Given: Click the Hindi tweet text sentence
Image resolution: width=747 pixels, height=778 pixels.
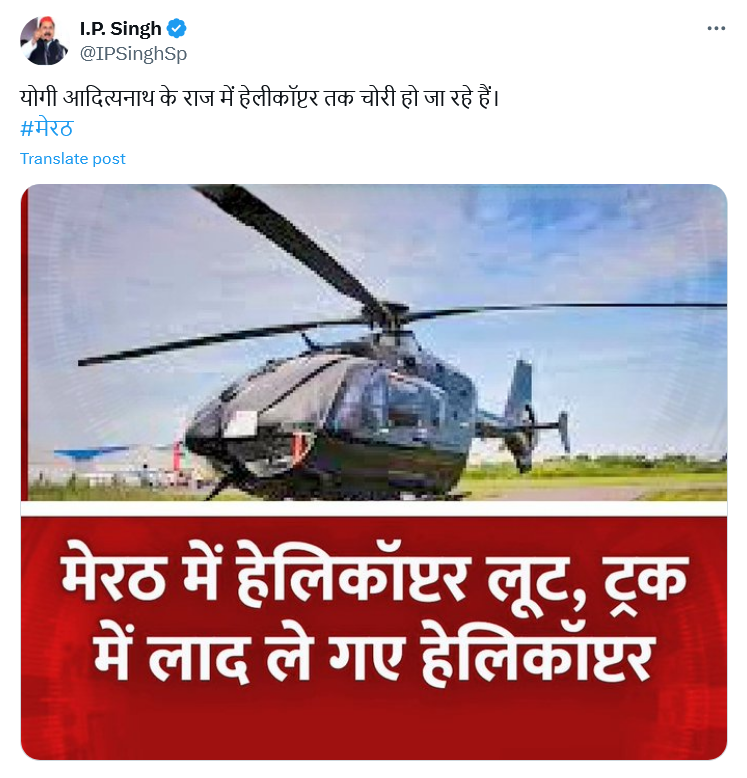Looking at the screenshot, I should 259,98.
